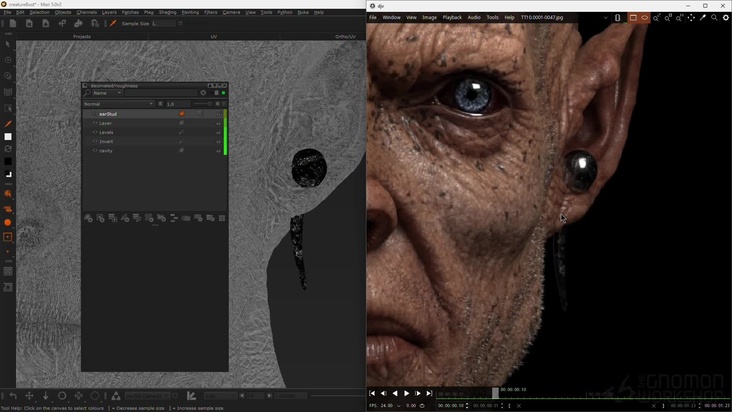This screenshot has width=732, height=412.
Task: Select the arrow Select tool in Mari's left toolbar
Action: pyautogui.click(x=7, y=44)
